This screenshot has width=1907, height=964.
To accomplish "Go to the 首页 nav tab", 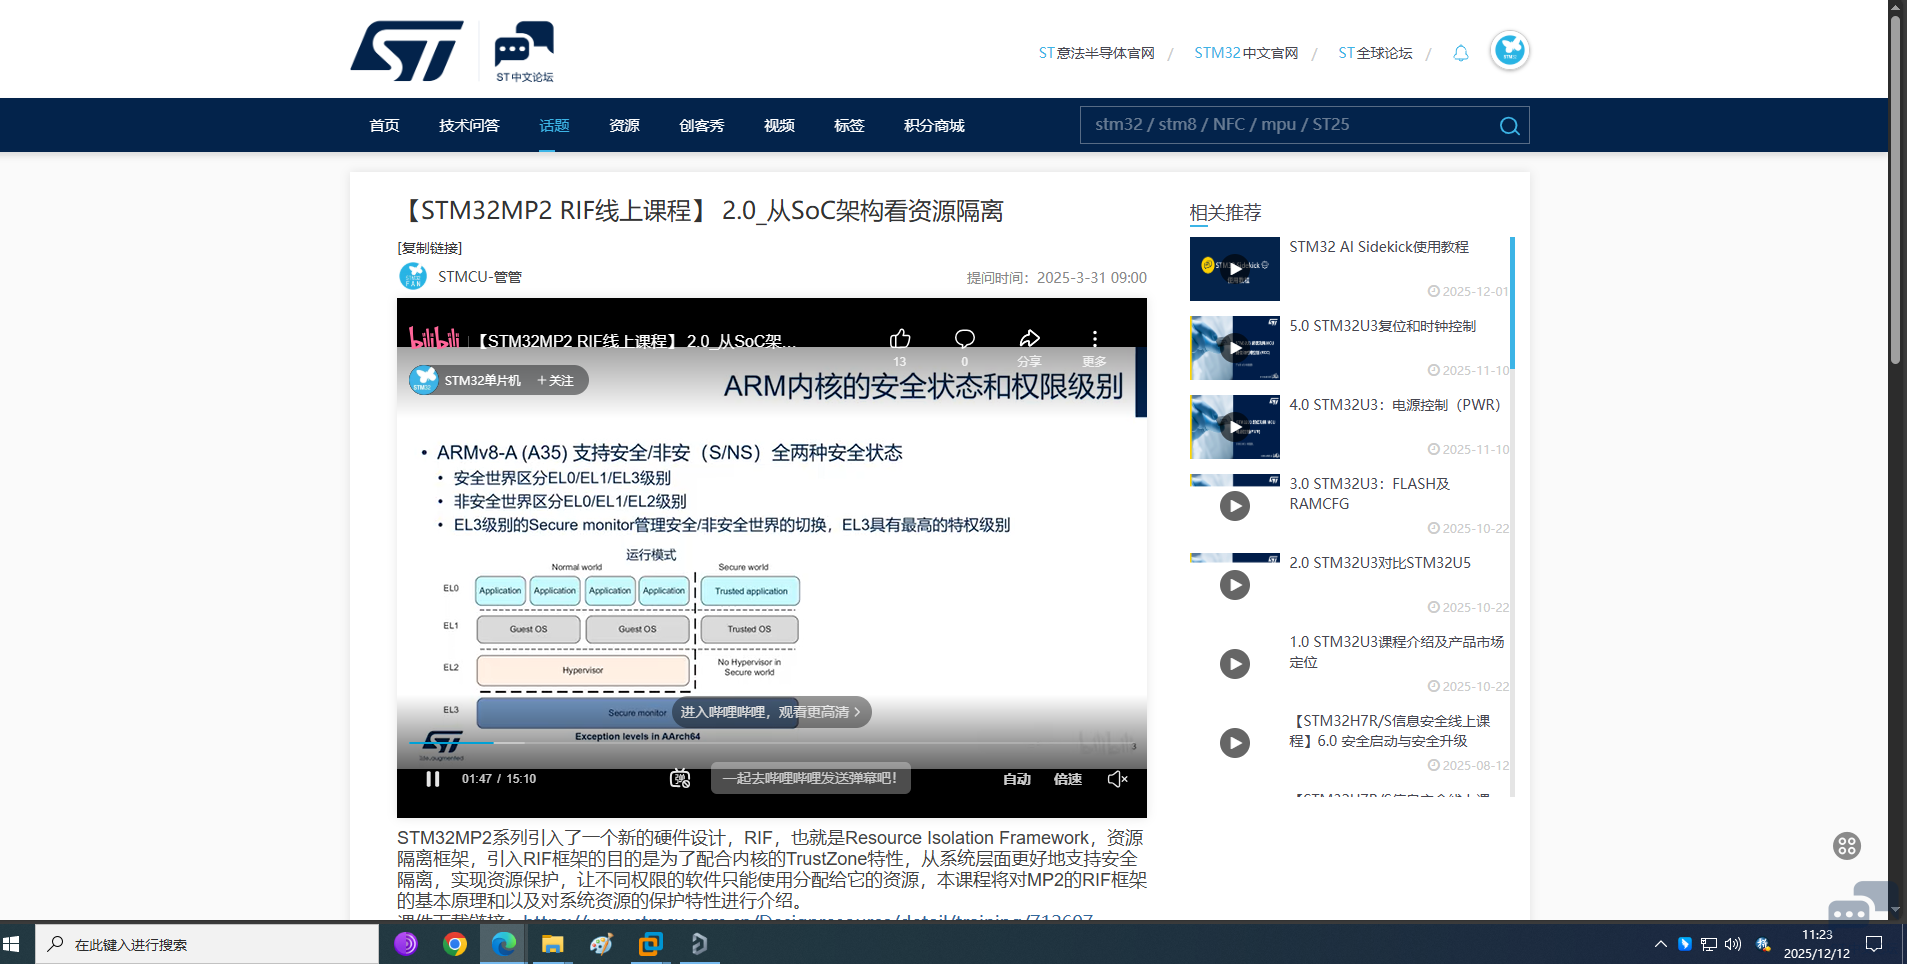I will (x=384, y=126).
